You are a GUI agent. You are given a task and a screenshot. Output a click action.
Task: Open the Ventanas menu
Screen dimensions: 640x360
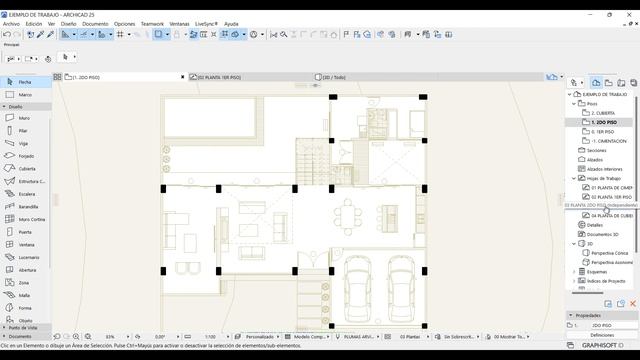point(179,24)
